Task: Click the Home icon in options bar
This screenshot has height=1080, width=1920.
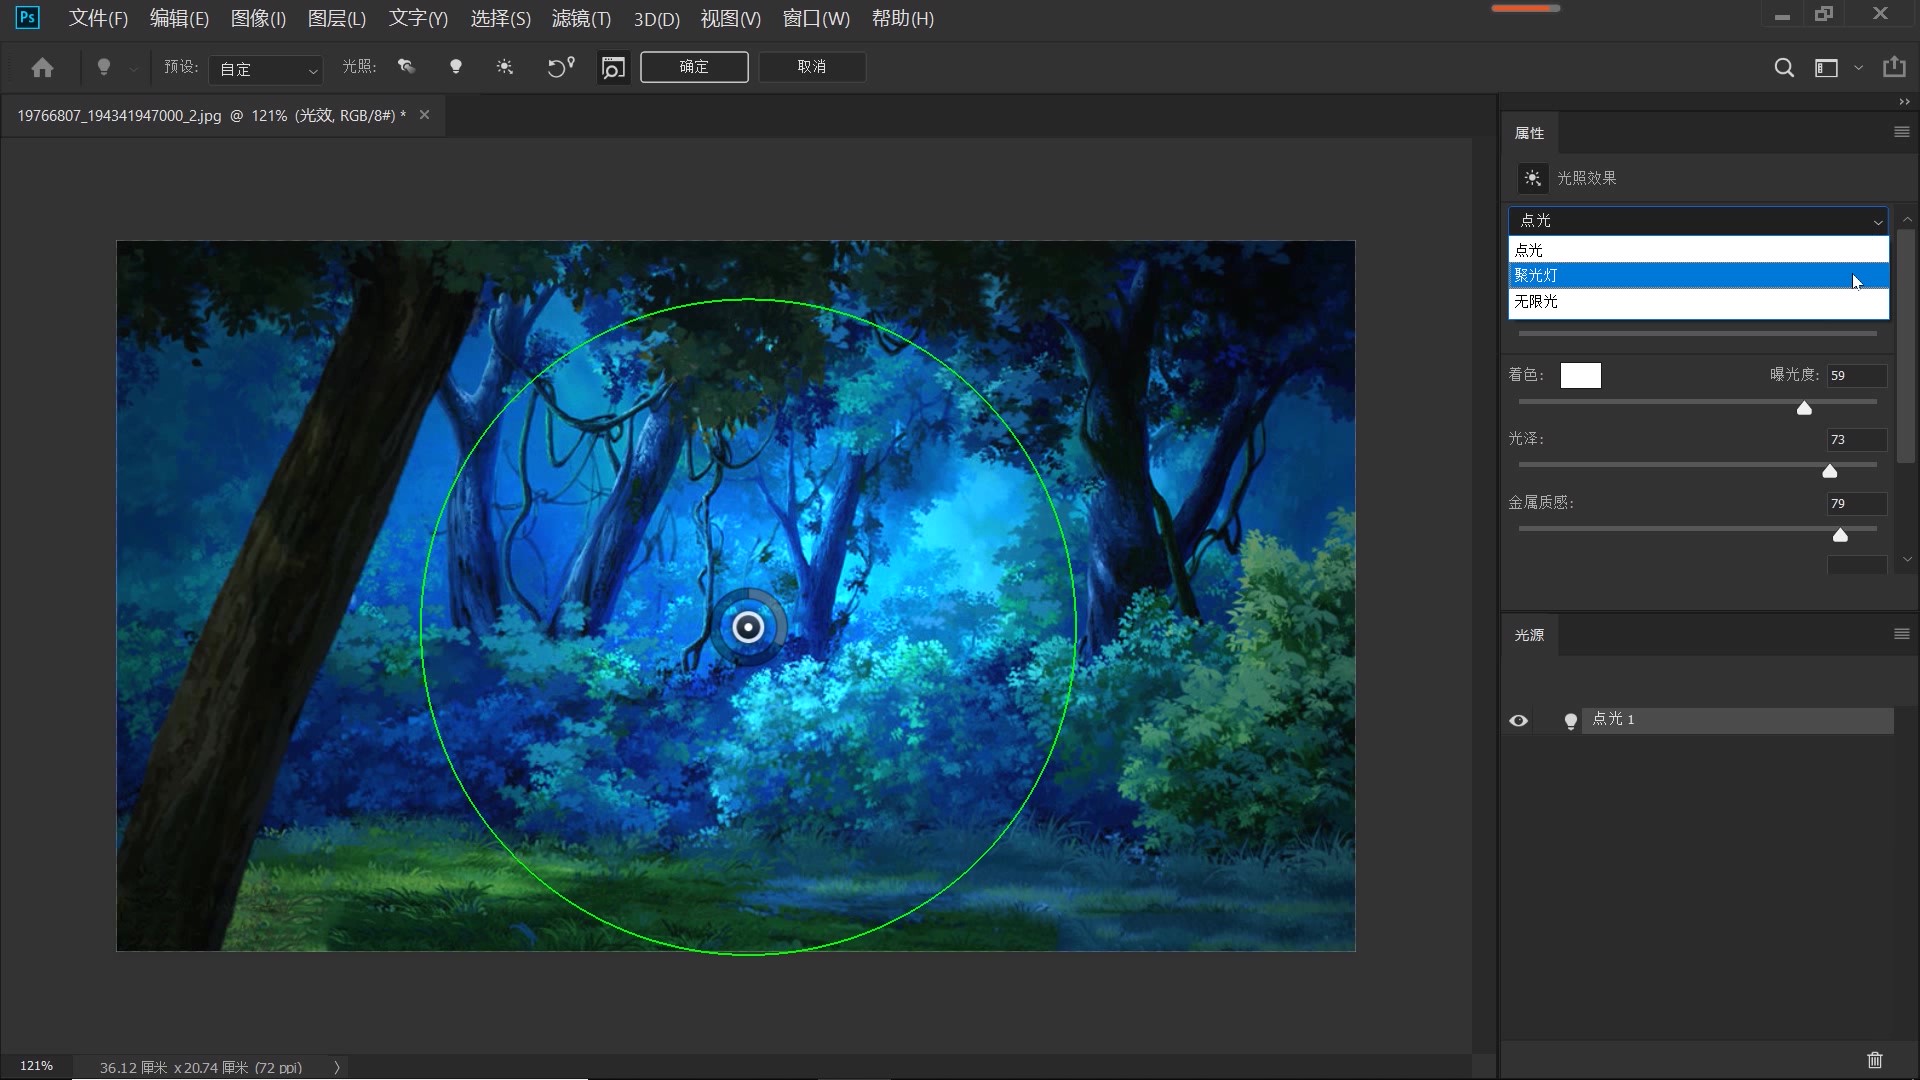Action: click(42, 68)
